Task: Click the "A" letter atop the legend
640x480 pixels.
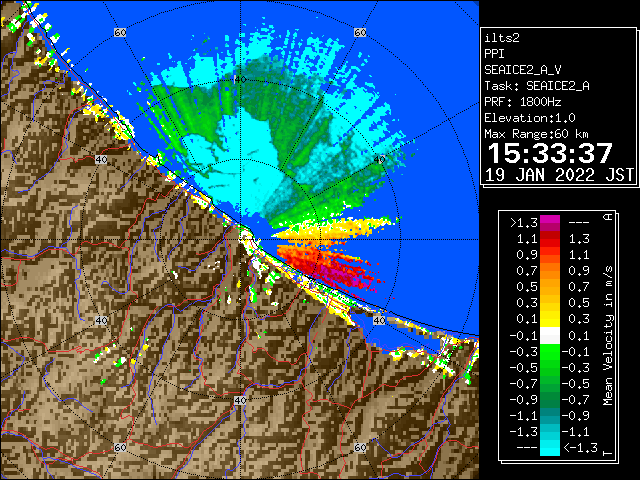Action: pos(608,217)
